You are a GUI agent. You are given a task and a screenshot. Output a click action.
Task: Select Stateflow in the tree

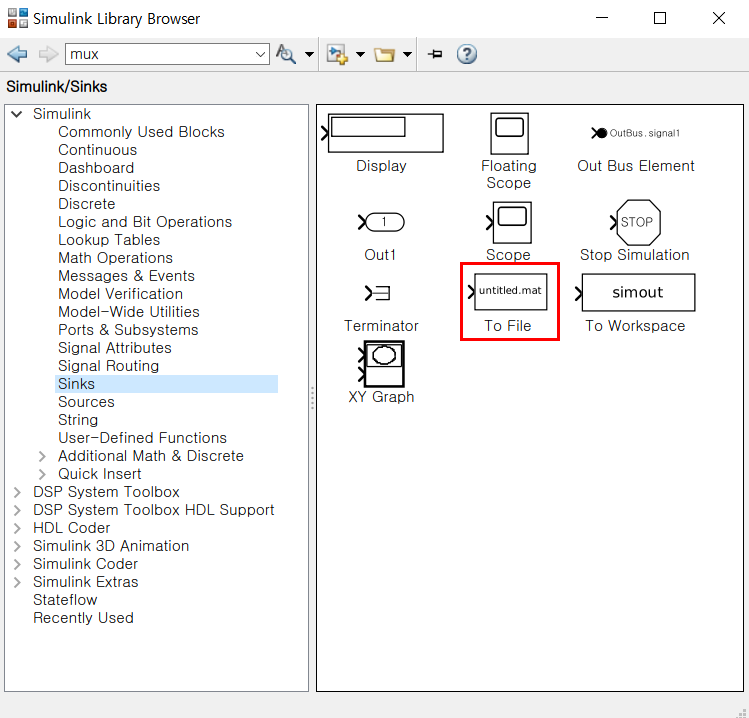(x=65, y=600)
